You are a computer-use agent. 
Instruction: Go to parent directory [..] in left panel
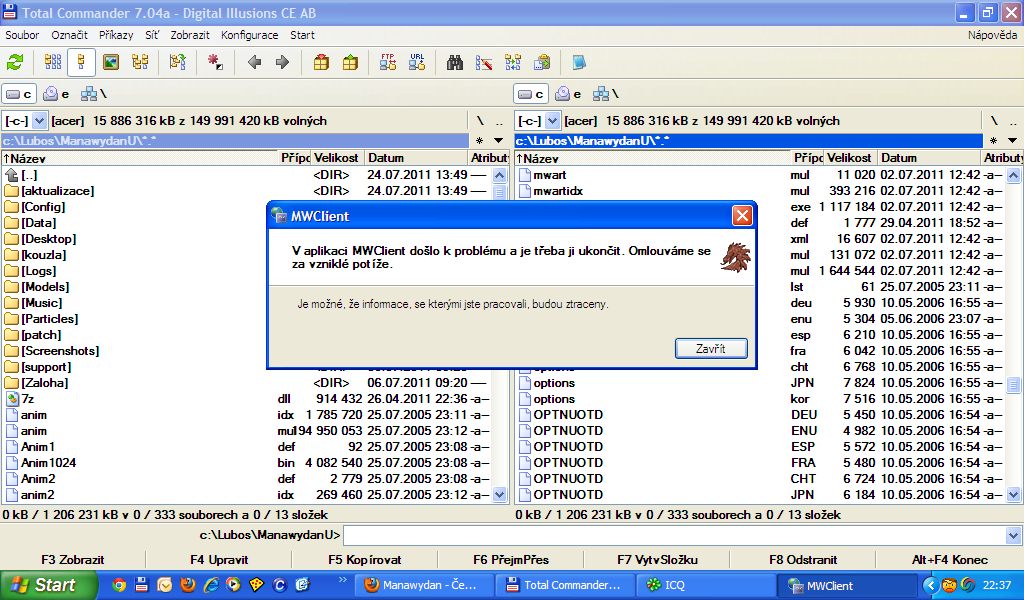tap(29, 175)
